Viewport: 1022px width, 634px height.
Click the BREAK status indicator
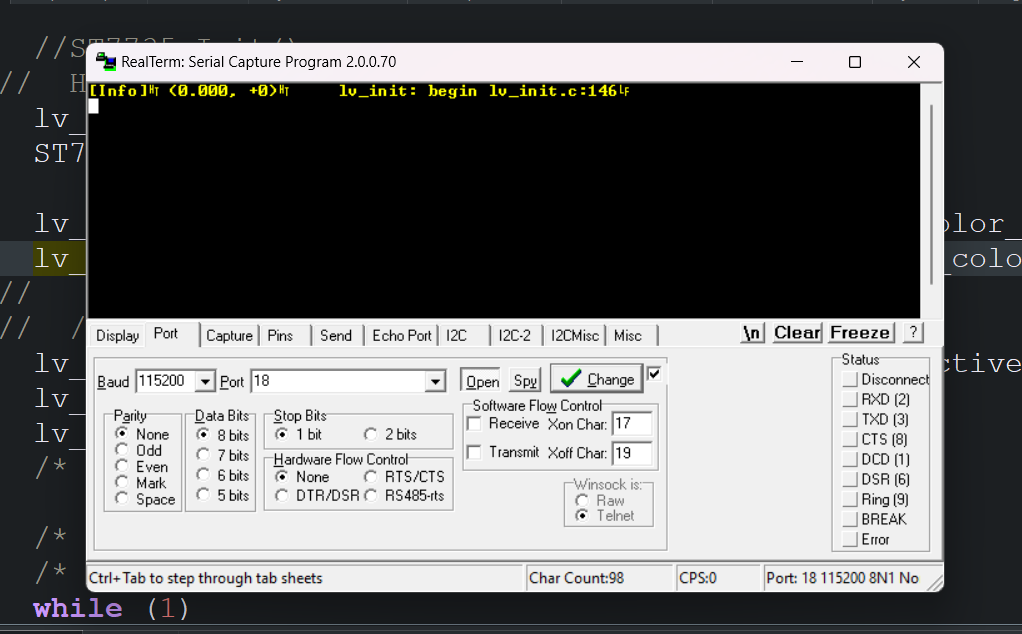849,519
